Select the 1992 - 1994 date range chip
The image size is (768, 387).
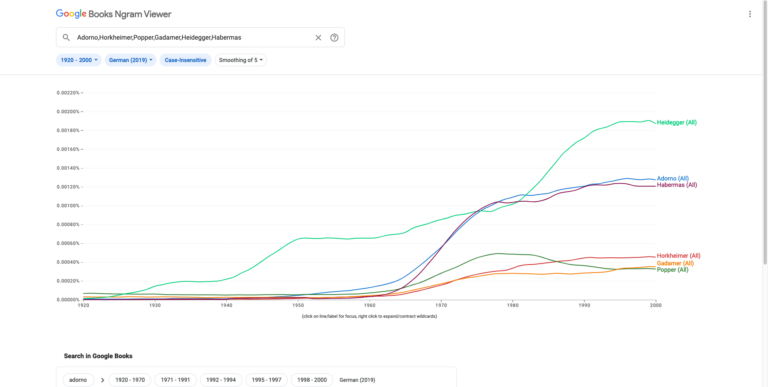tap(221, 380)
